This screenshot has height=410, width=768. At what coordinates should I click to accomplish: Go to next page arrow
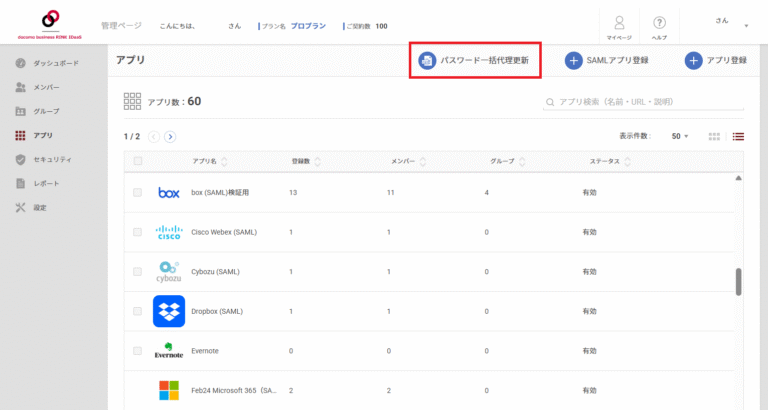point(170,136)
